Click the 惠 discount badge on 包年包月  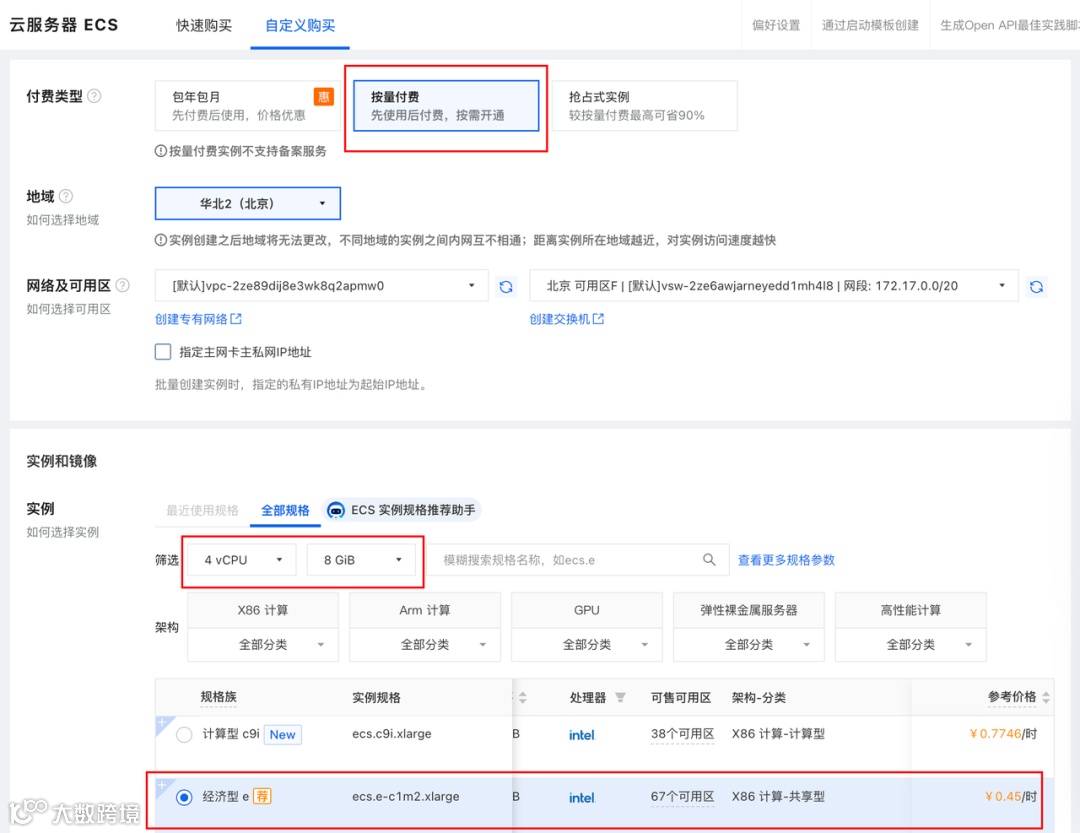(324, 96)
